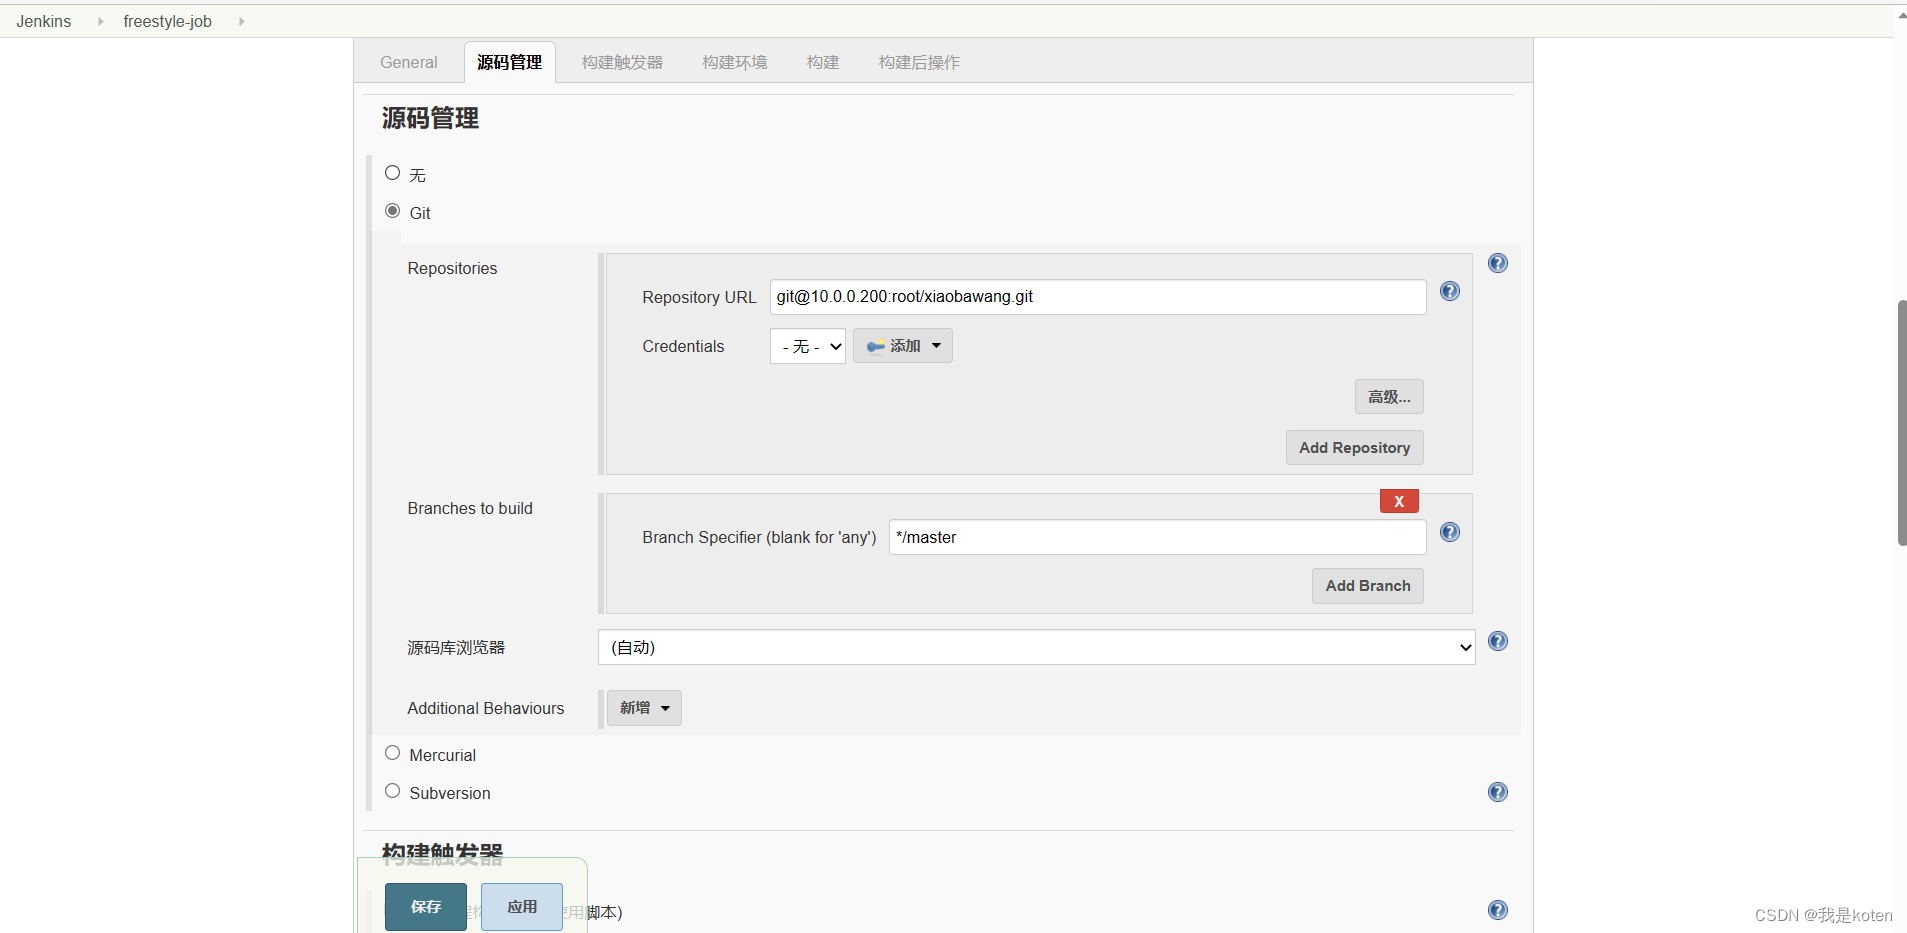Click the scrollbar up arrow

click(x=1901, y=15)
